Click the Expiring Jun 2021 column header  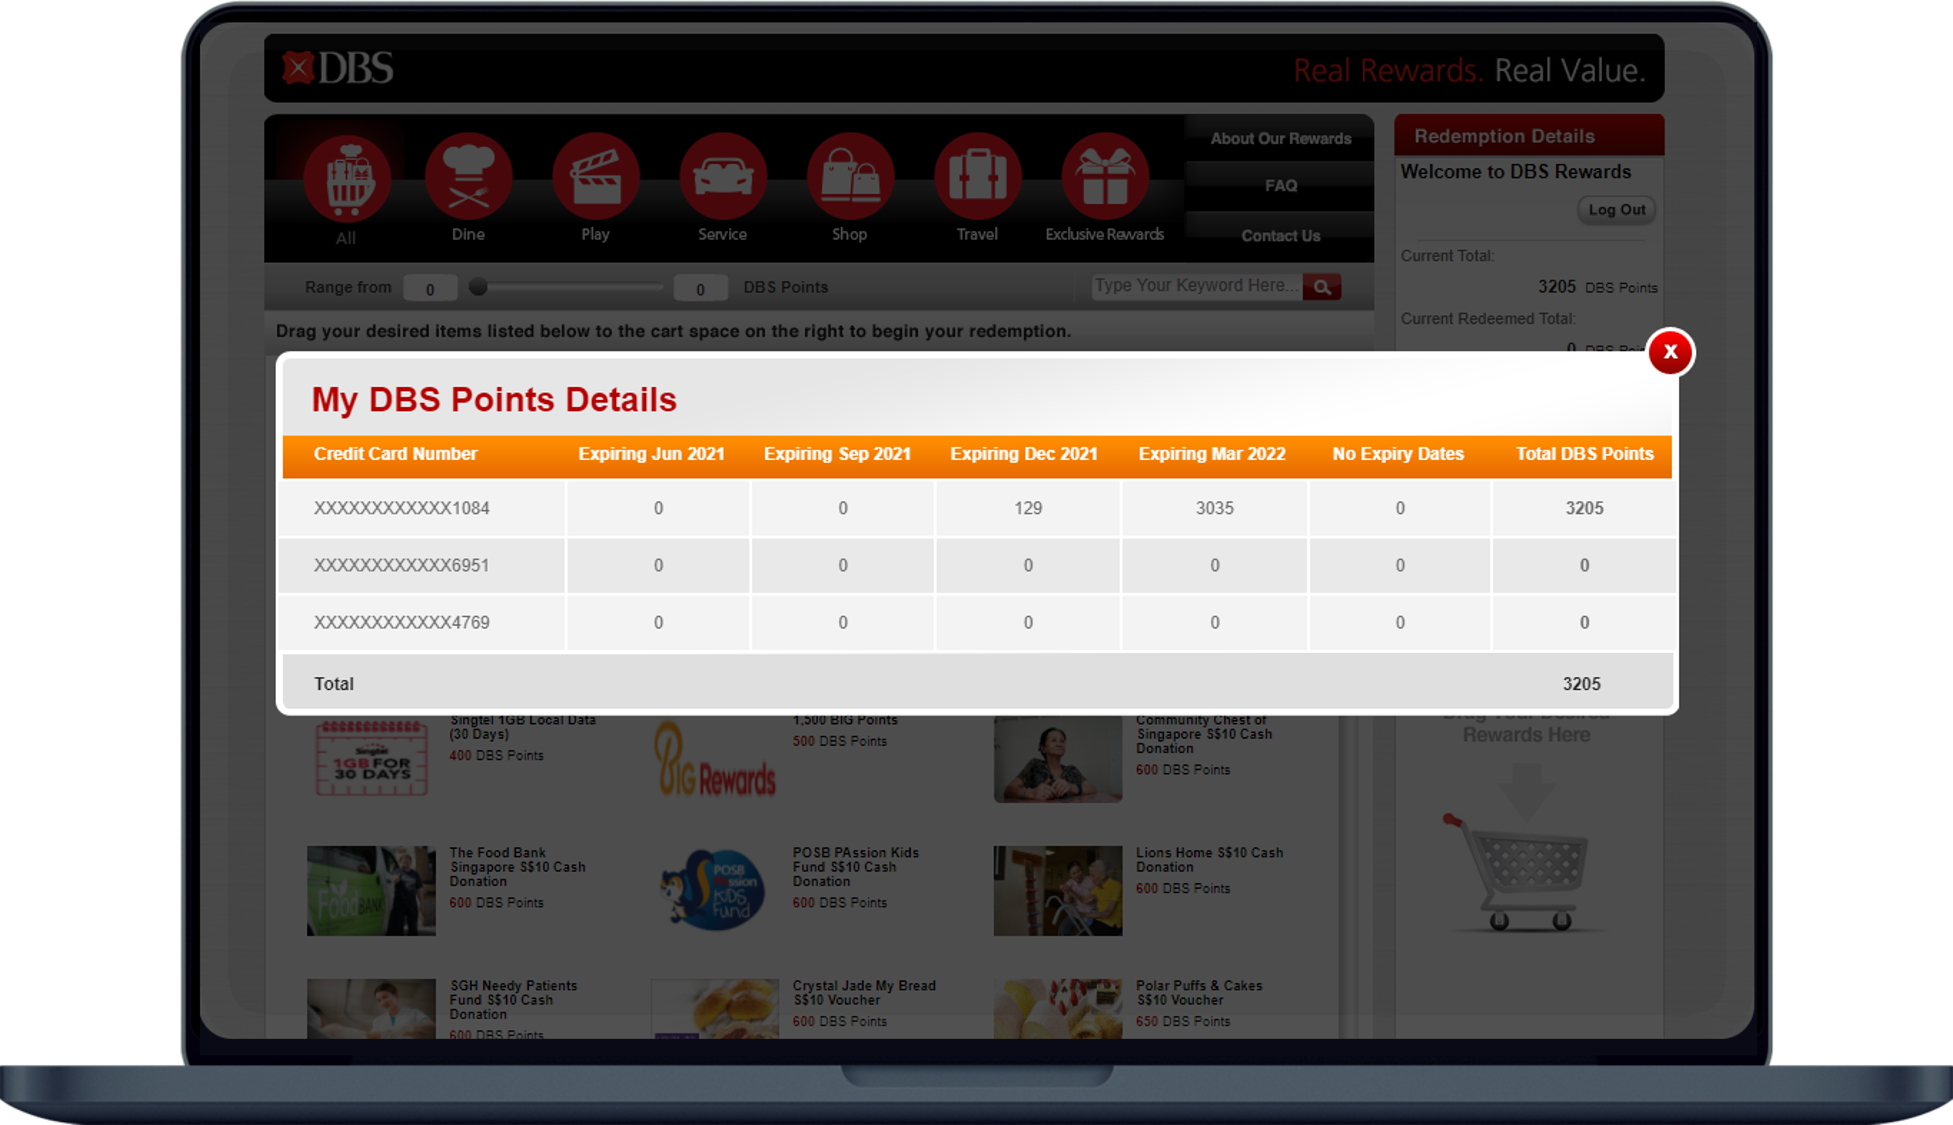[651, 454]
